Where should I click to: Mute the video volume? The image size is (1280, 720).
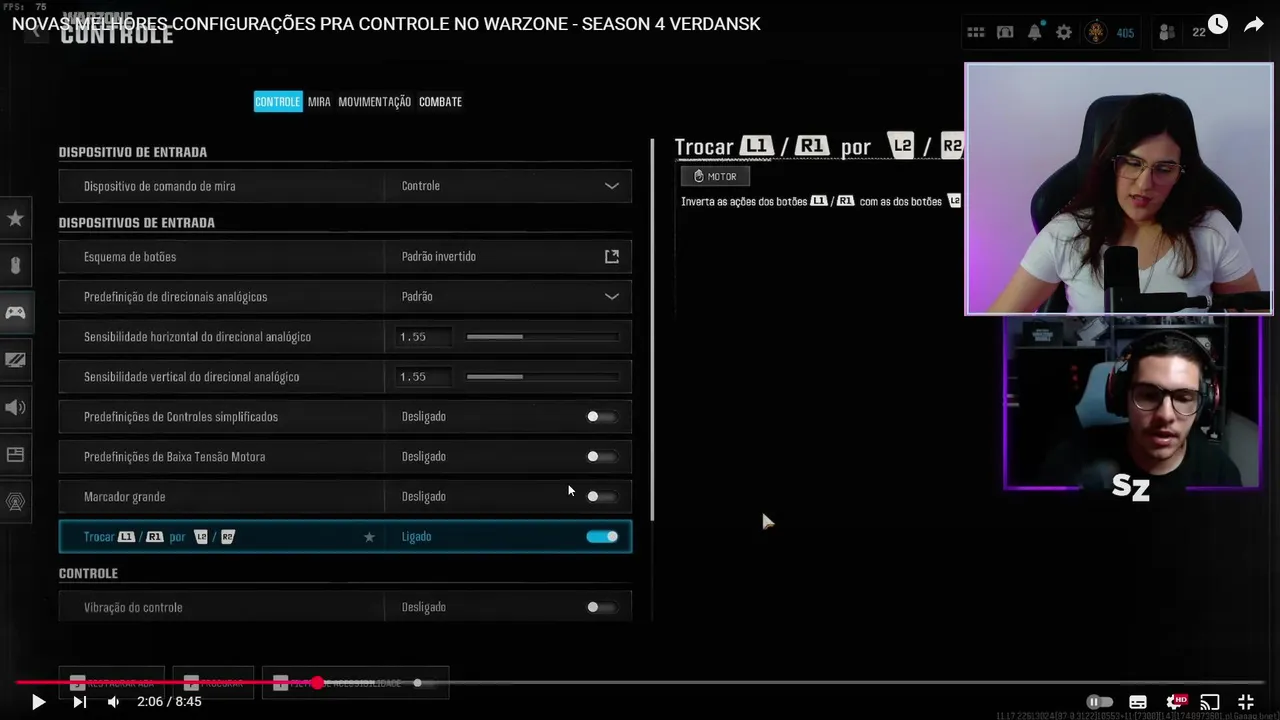click(114, 702)
